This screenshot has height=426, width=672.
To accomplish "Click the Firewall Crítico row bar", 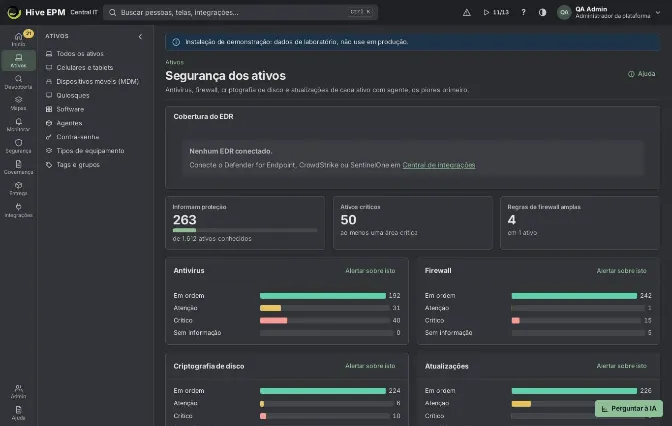I will coord(578,321).
